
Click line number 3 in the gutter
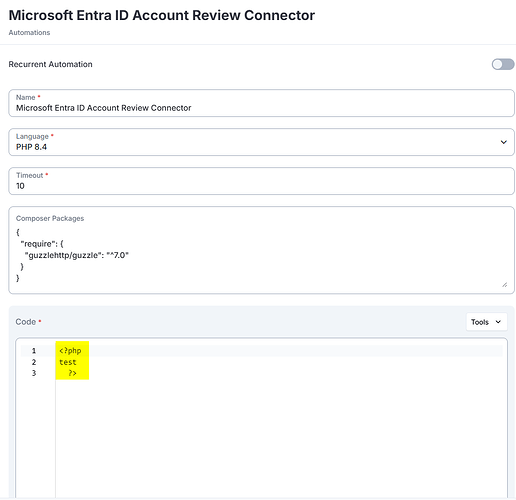[x=34, y=373]
